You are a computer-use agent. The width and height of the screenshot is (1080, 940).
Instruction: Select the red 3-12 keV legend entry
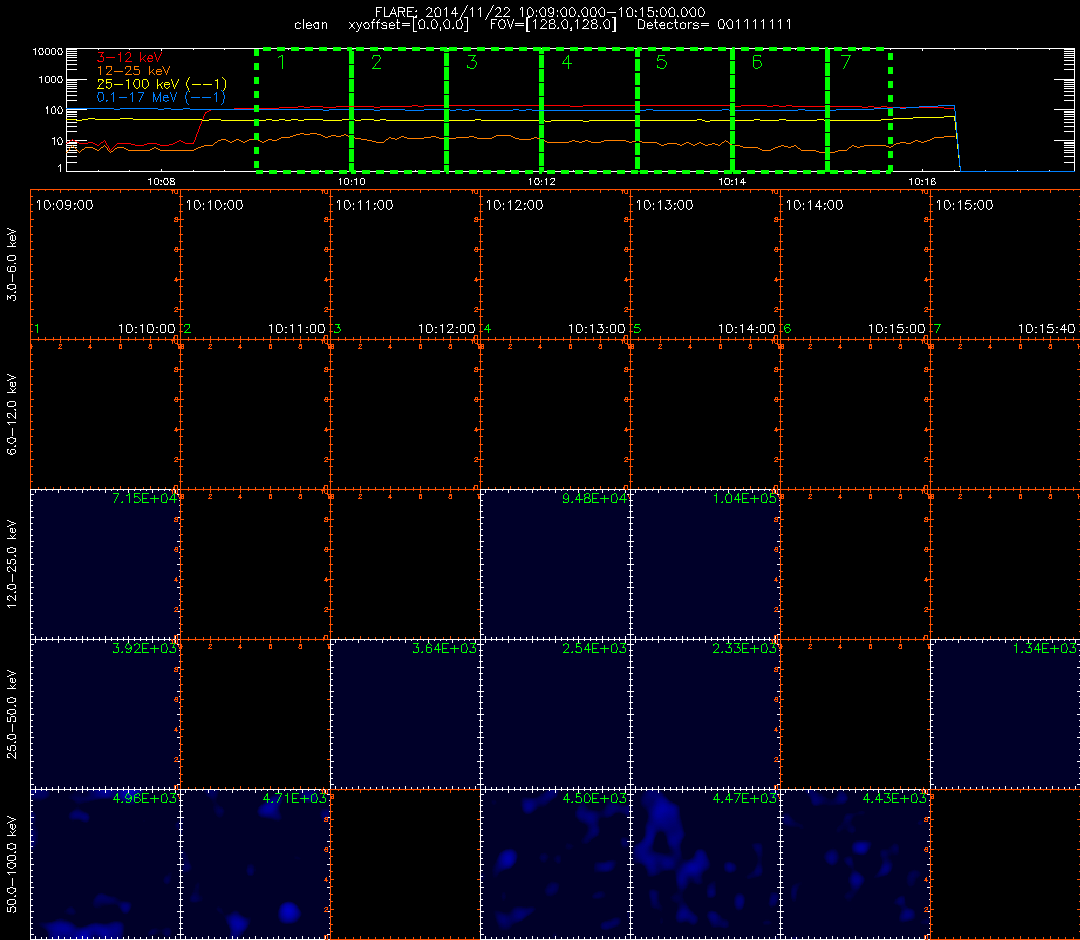point(129,57)
